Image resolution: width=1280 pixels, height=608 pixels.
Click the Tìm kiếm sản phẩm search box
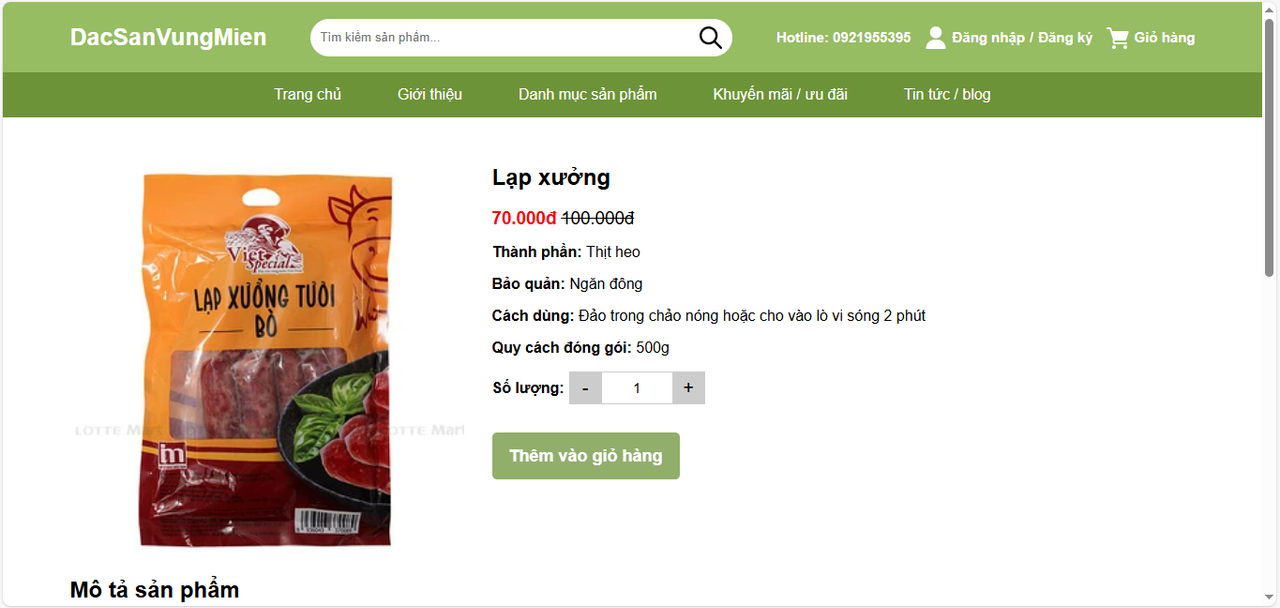(x=505, y=38)
